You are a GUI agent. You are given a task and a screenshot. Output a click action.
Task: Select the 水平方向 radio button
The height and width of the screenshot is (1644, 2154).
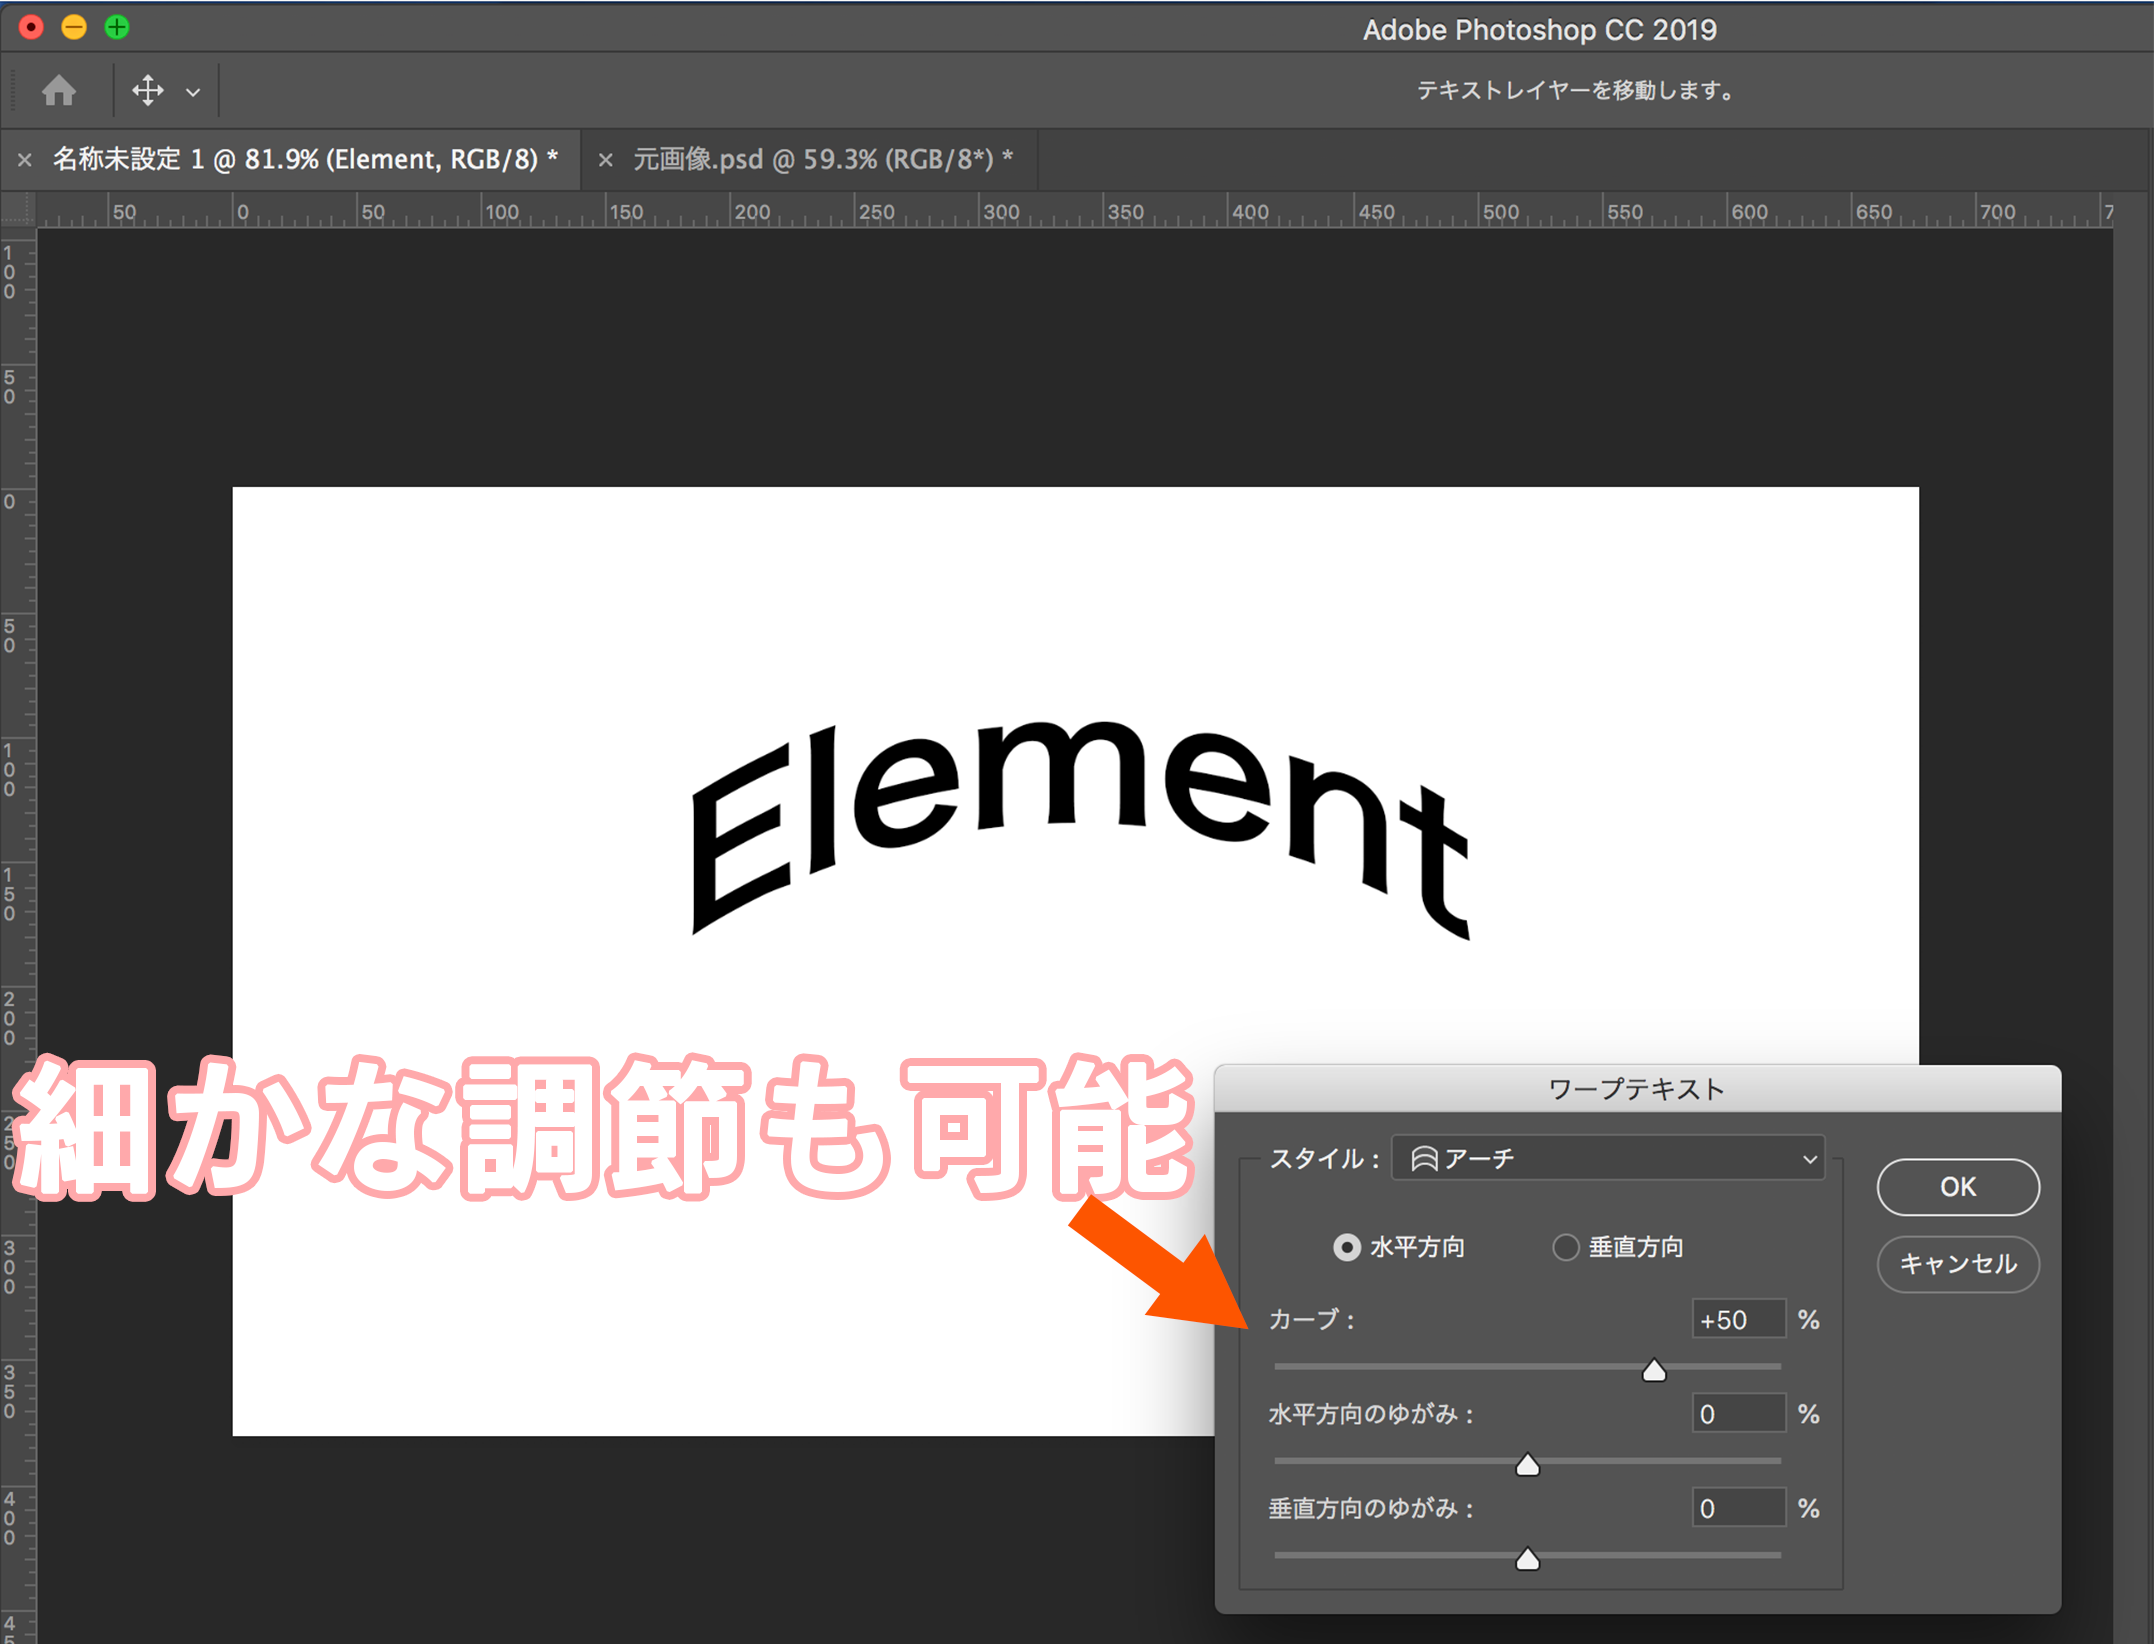point(1347,1247)
